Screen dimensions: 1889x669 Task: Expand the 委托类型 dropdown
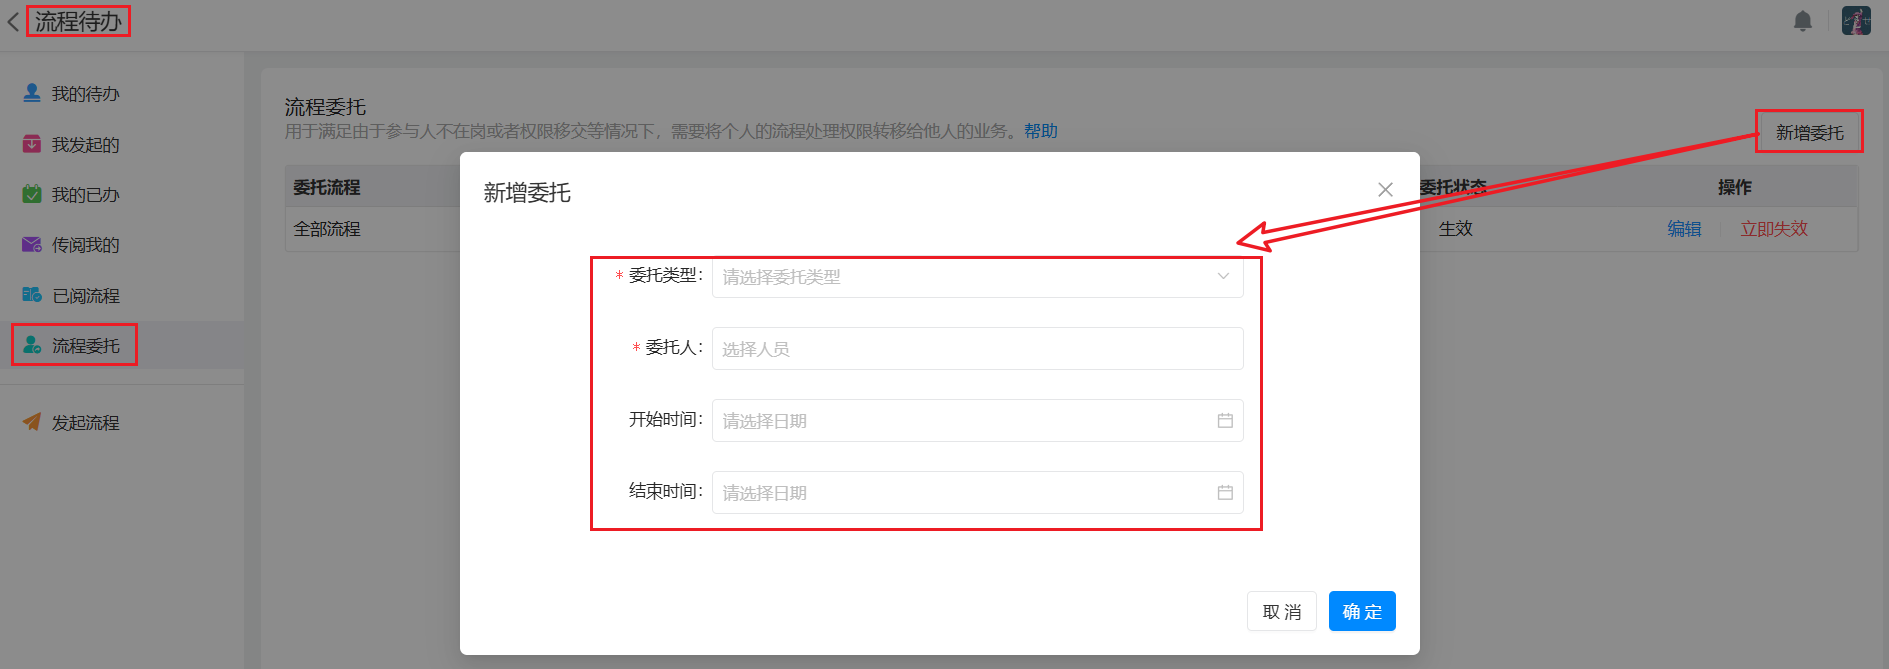pyautogui.click(x=960, y=277)
